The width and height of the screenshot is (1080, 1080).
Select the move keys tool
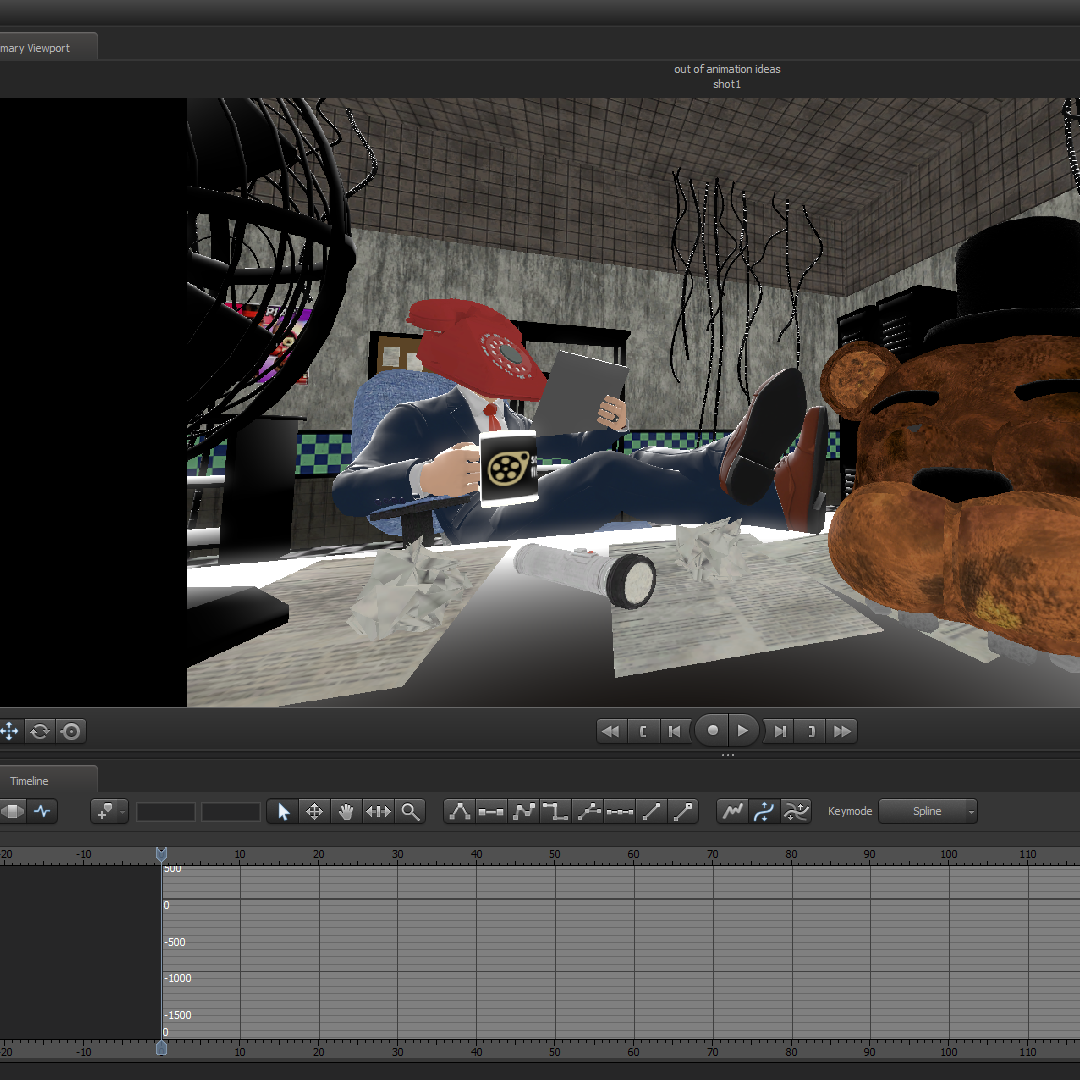(x=314, y=812)
